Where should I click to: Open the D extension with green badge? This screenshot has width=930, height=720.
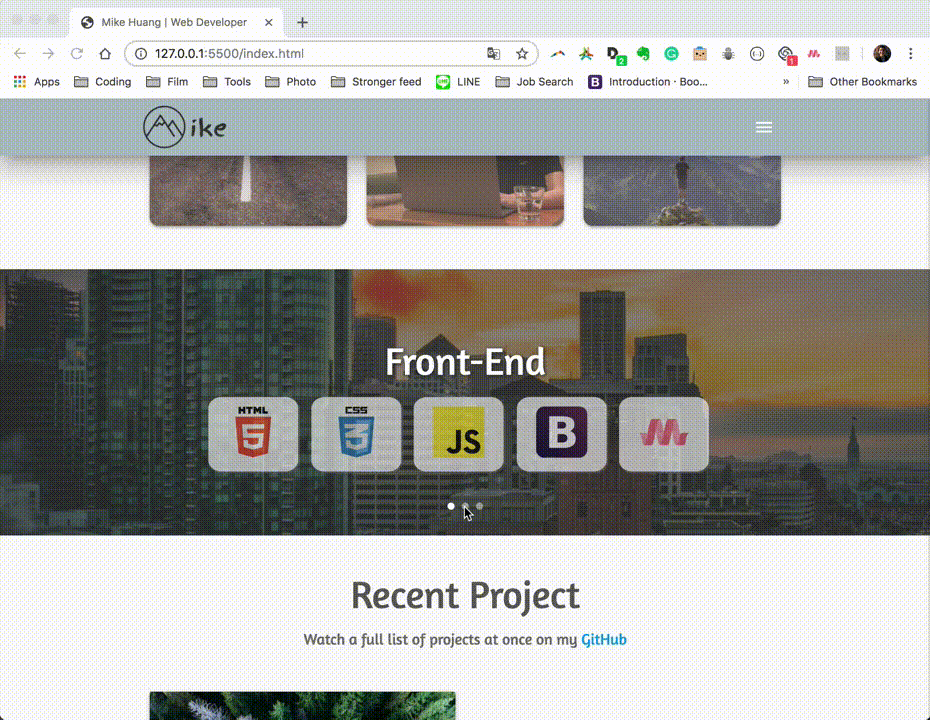pyautogui.click(x=616, y=55)
